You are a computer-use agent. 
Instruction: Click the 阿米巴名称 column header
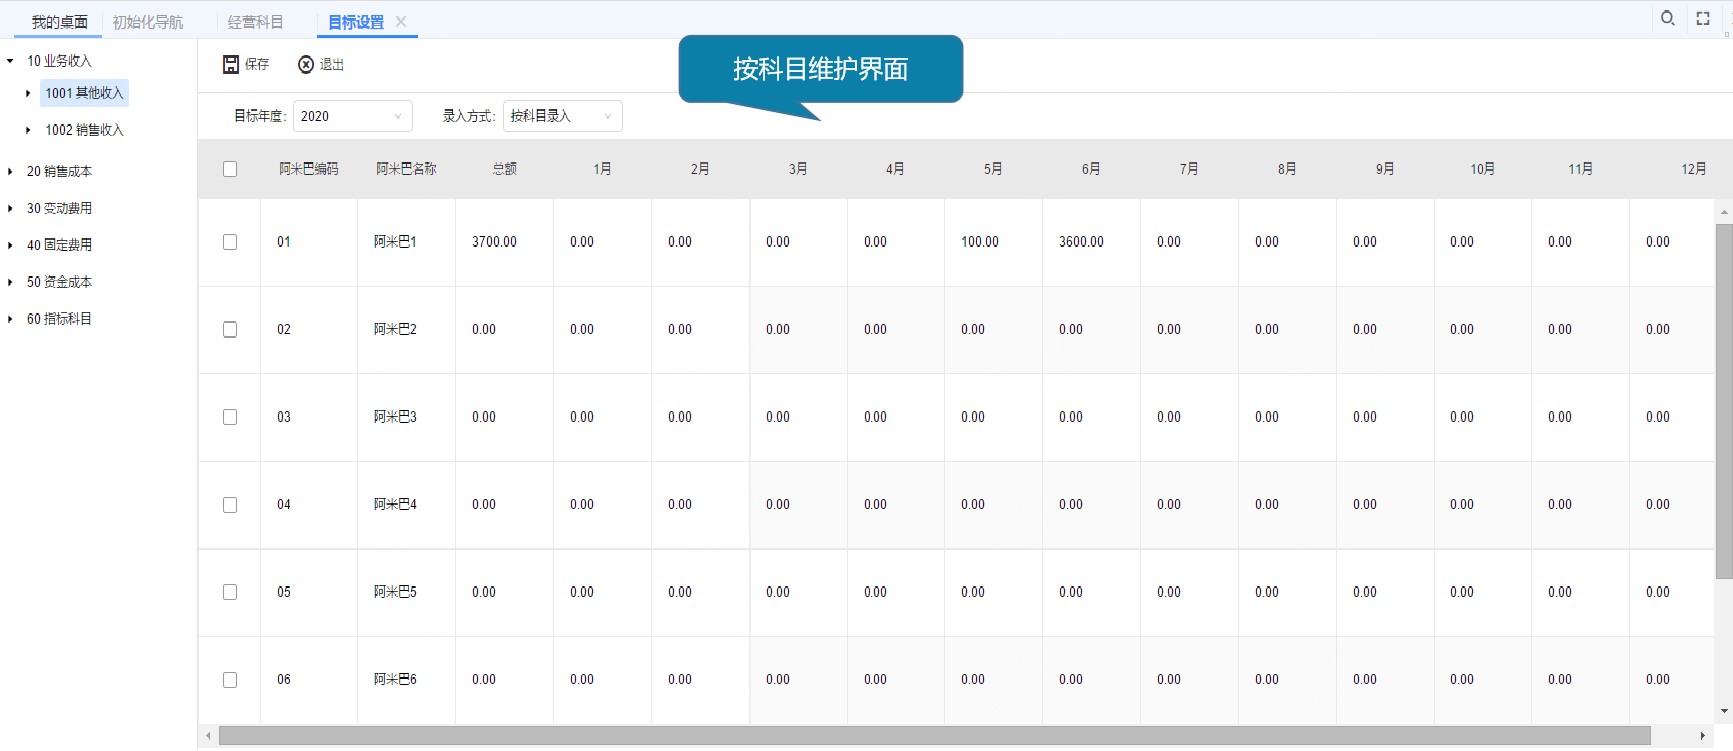(406, 169)
